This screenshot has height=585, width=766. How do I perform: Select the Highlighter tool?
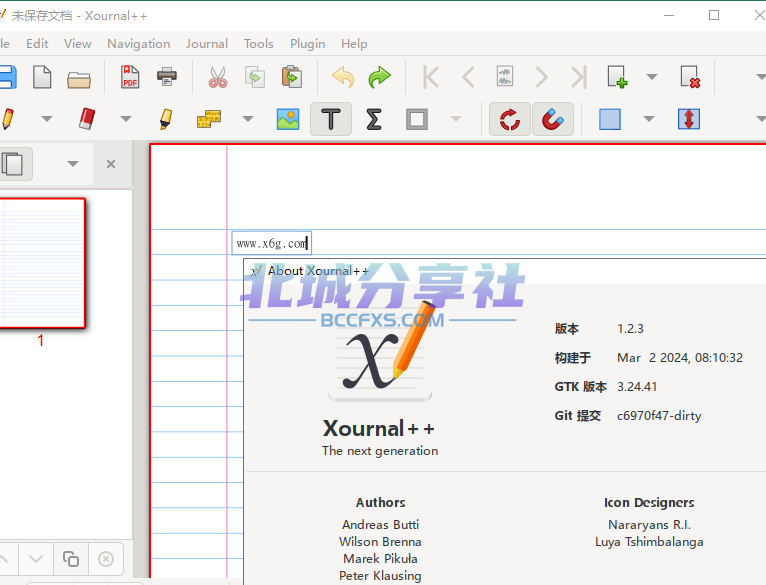(166, 119)
